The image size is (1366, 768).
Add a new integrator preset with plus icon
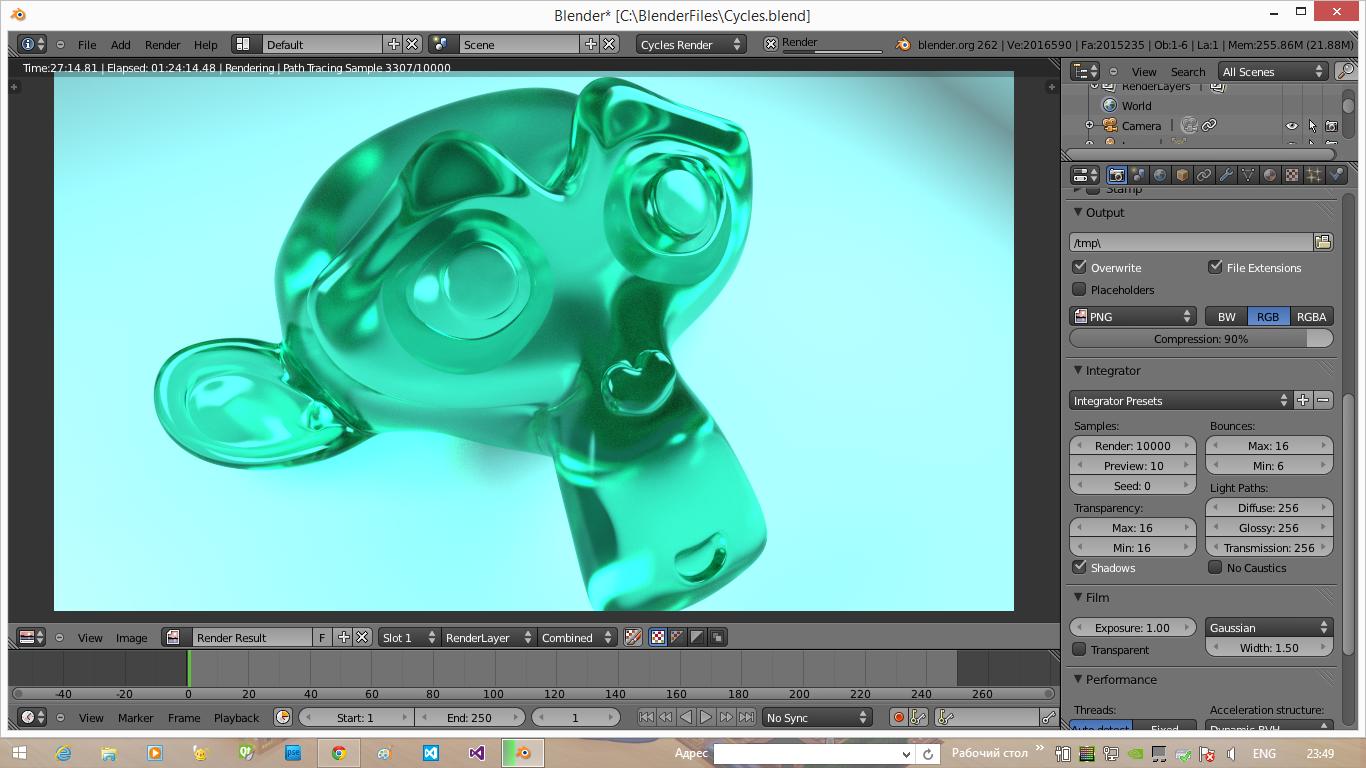point(1303,400)
